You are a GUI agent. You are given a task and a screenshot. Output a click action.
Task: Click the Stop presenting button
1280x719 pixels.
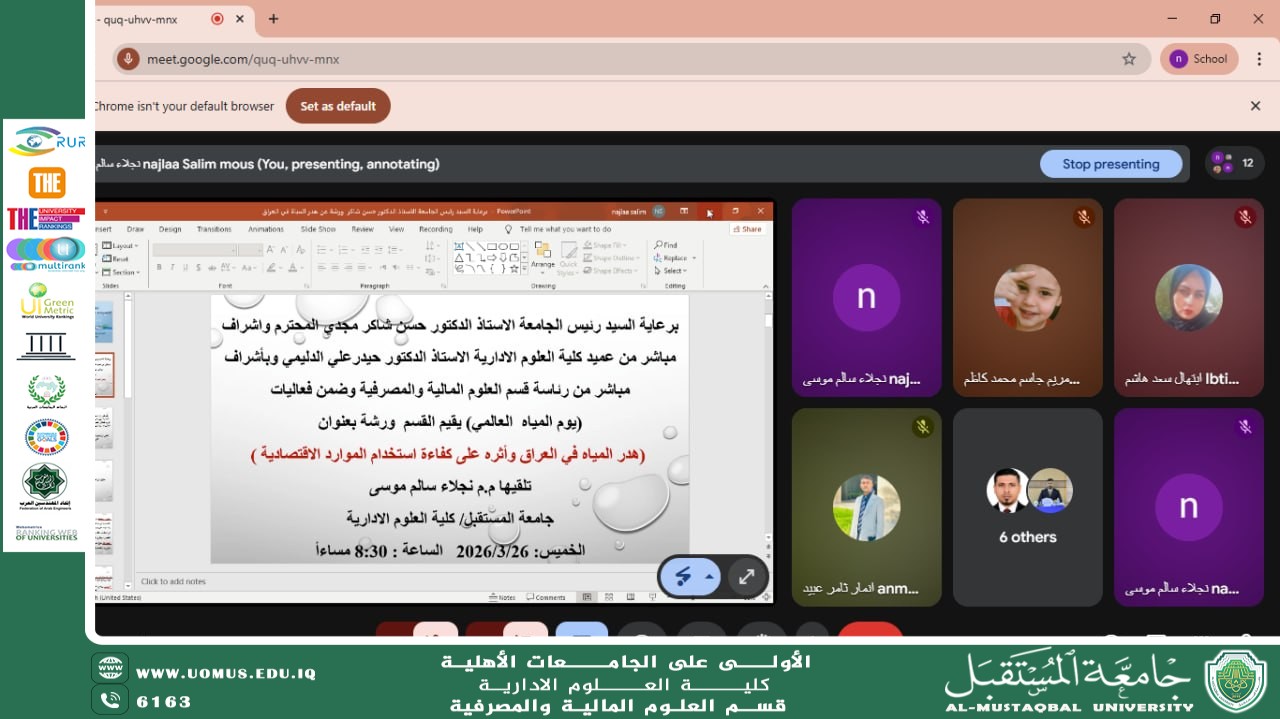tap(1111, 163)
